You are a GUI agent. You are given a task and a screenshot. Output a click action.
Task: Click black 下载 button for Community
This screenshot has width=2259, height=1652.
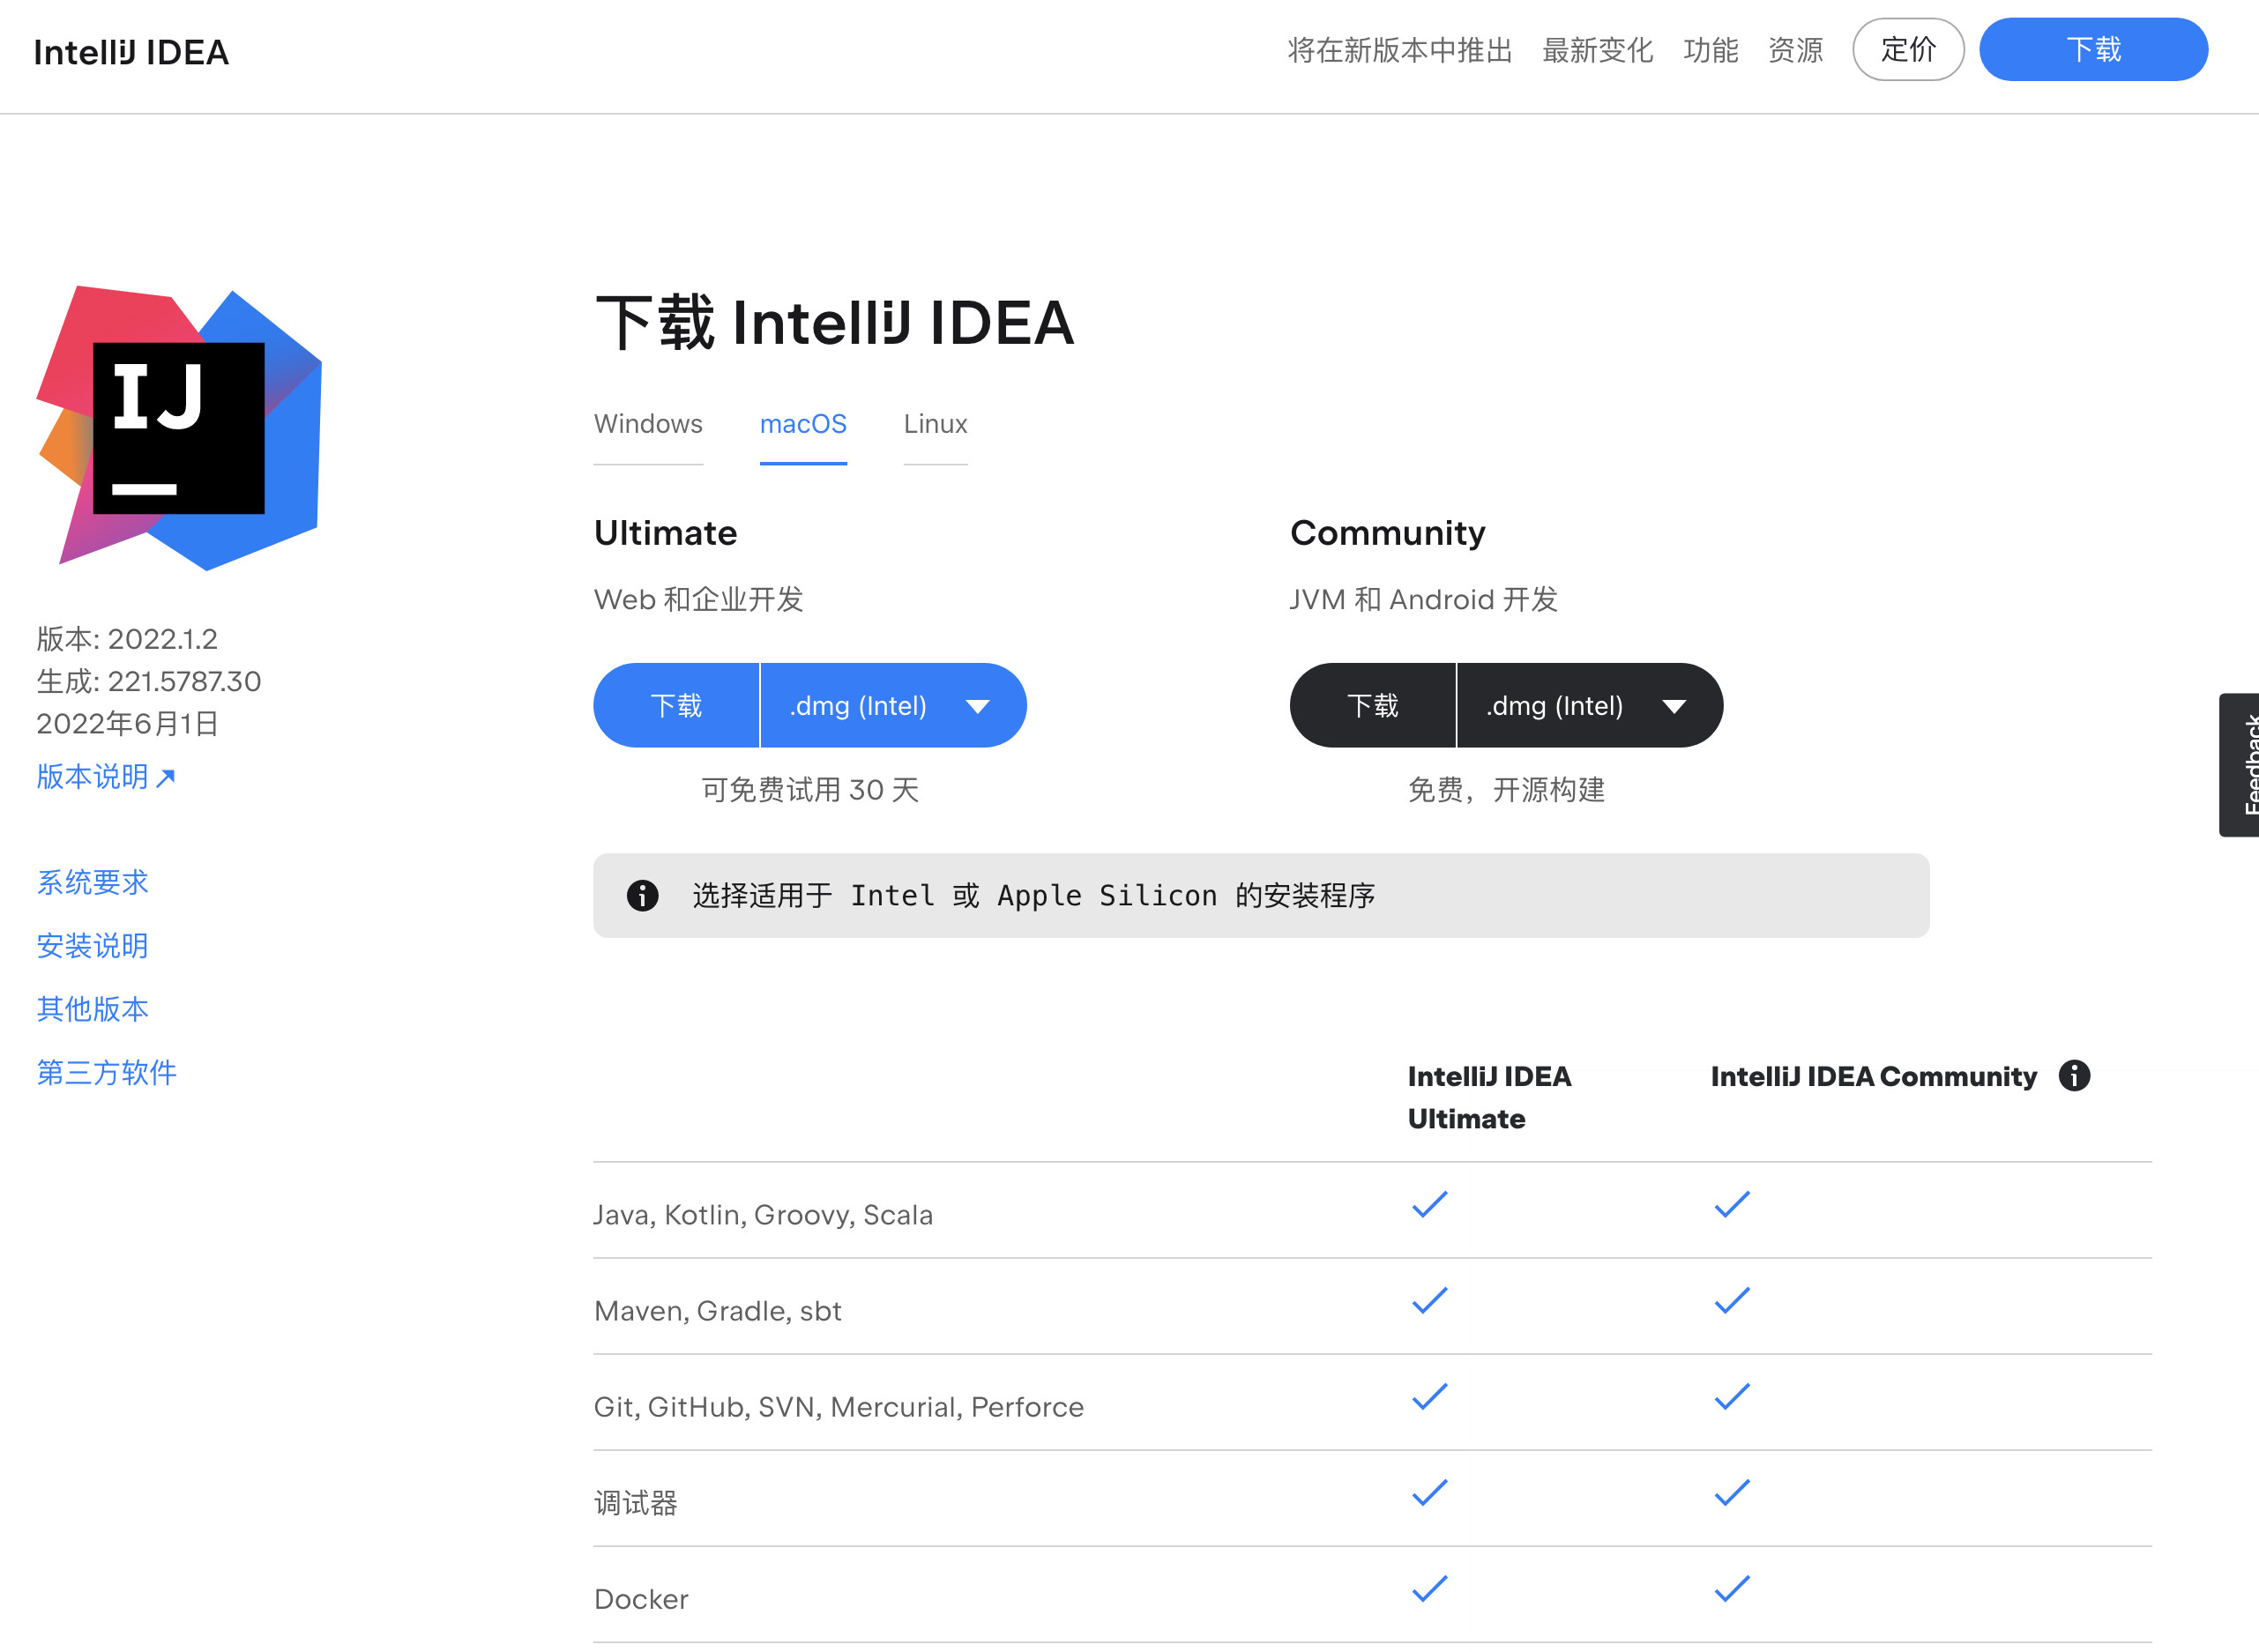point(1372,706)
